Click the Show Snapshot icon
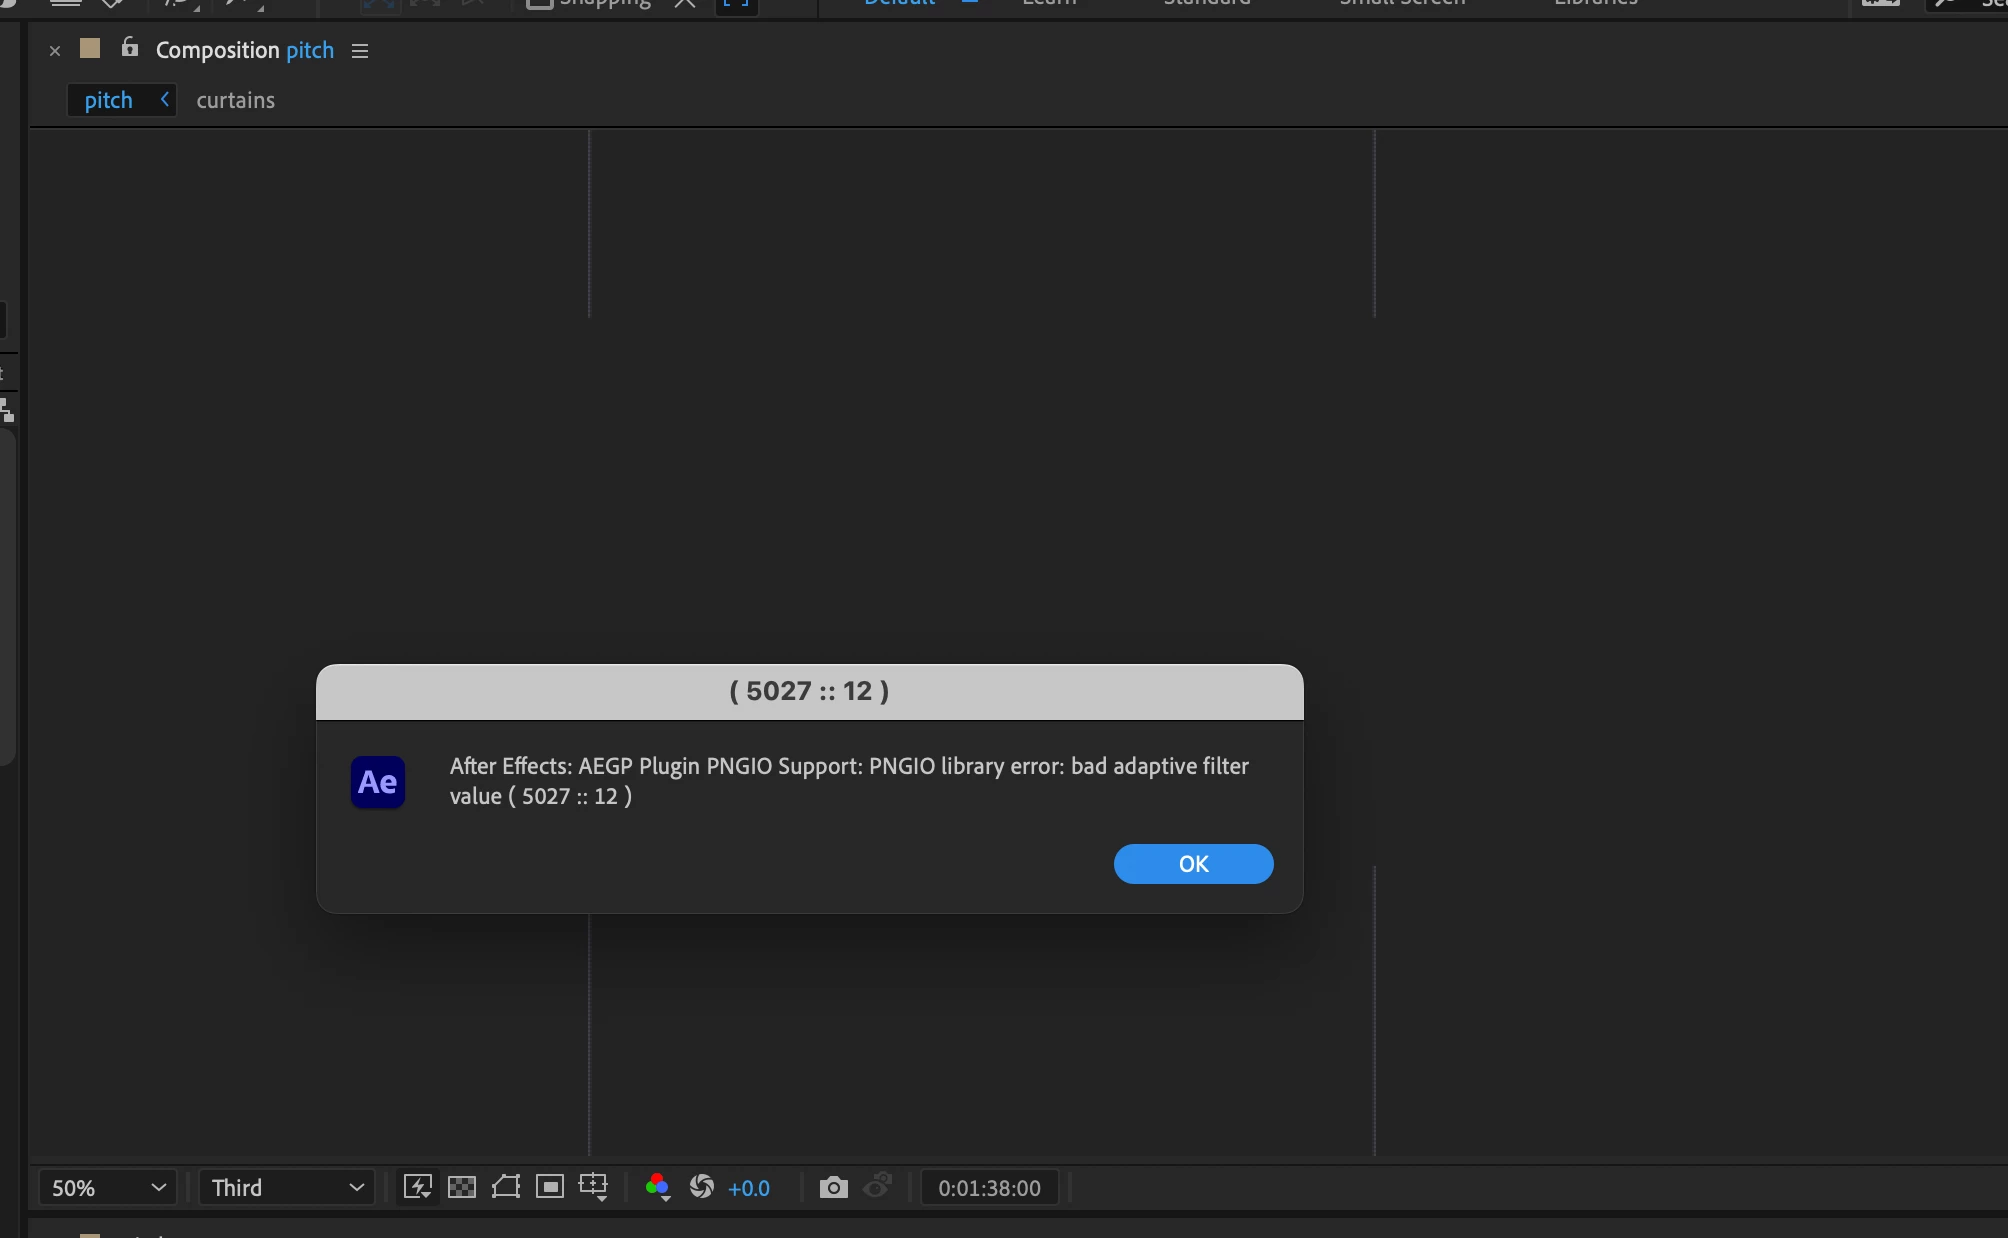Image resolution: width=2008 pixels, height=1238 pixels. [x=877, y=1187]
